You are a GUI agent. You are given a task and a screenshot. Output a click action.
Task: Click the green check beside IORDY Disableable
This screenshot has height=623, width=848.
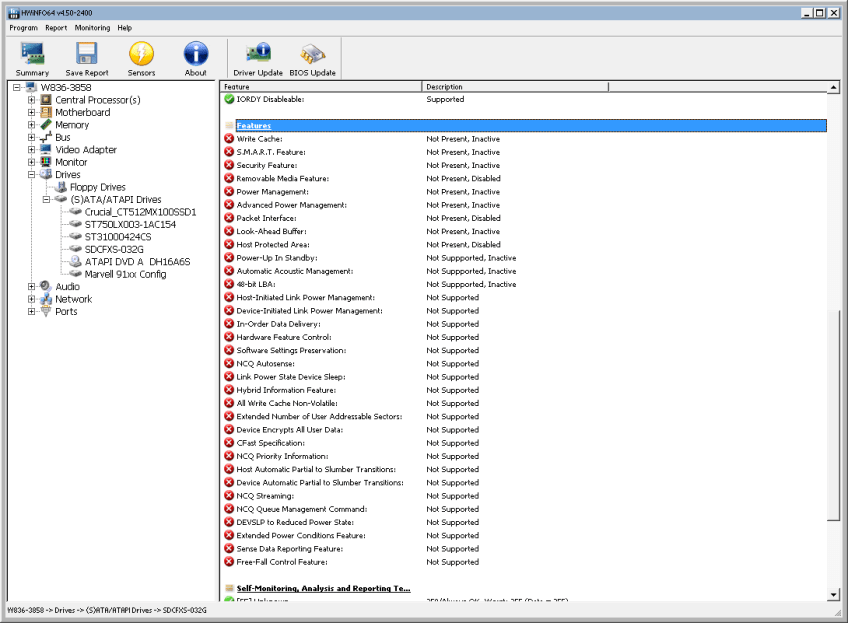(229, 99)
